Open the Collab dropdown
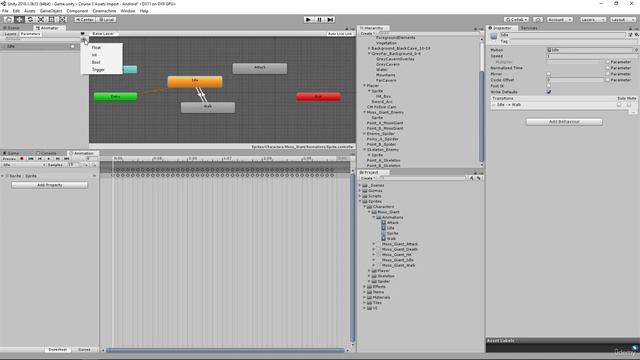 click(516, 19)
